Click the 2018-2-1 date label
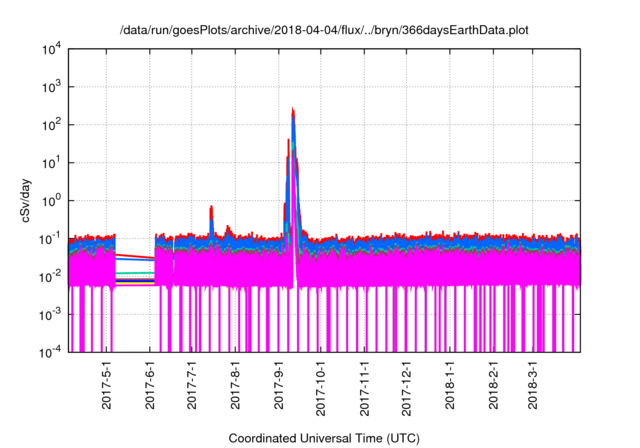Screen dimensions: 640x448 493,384
